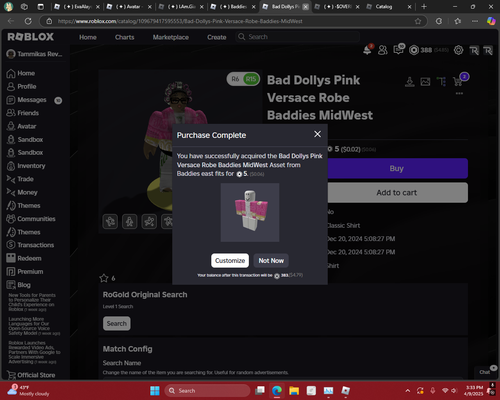Click the download asset icon
Viewport: 500px width, 400px height.
pyautogui.click(x=410, y=81)
